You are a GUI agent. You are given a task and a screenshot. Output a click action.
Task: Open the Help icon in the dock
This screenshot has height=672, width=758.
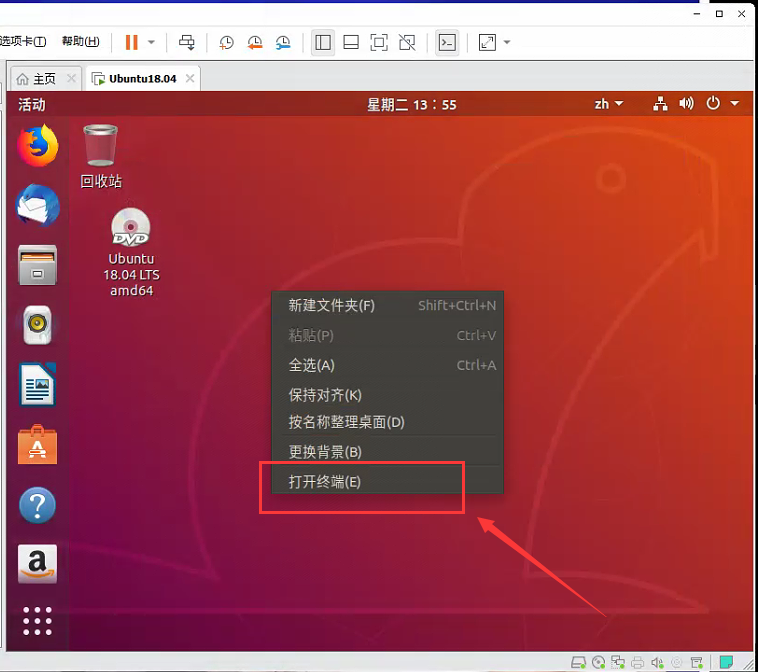click(x=37, y=505)
